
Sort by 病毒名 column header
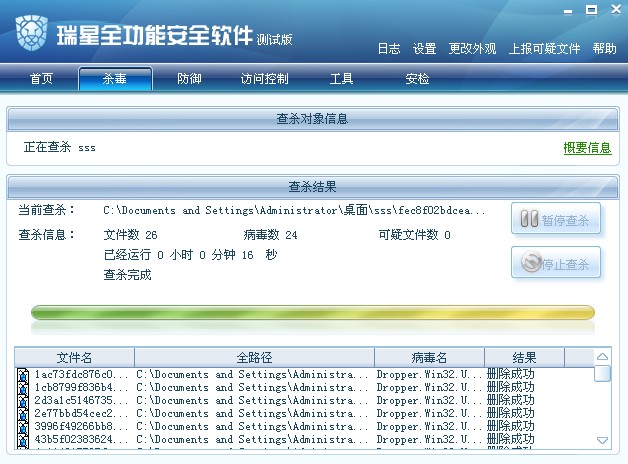click(x=429, y=357)
